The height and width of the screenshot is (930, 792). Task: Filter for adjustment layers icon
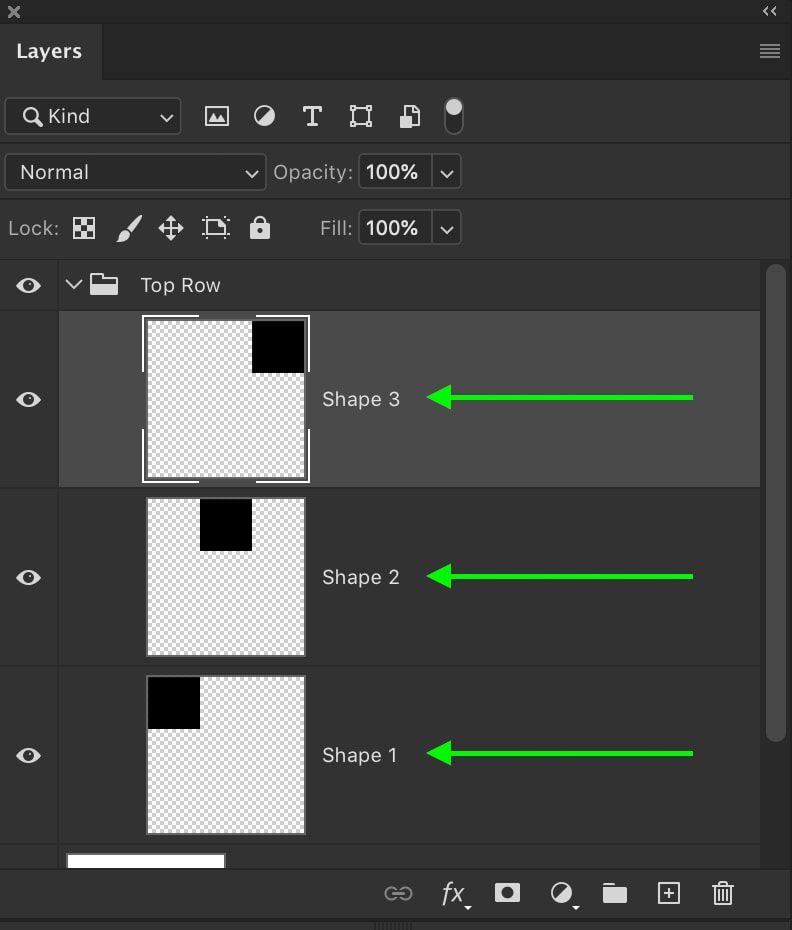pyautogui.click(x=264, y=116)
